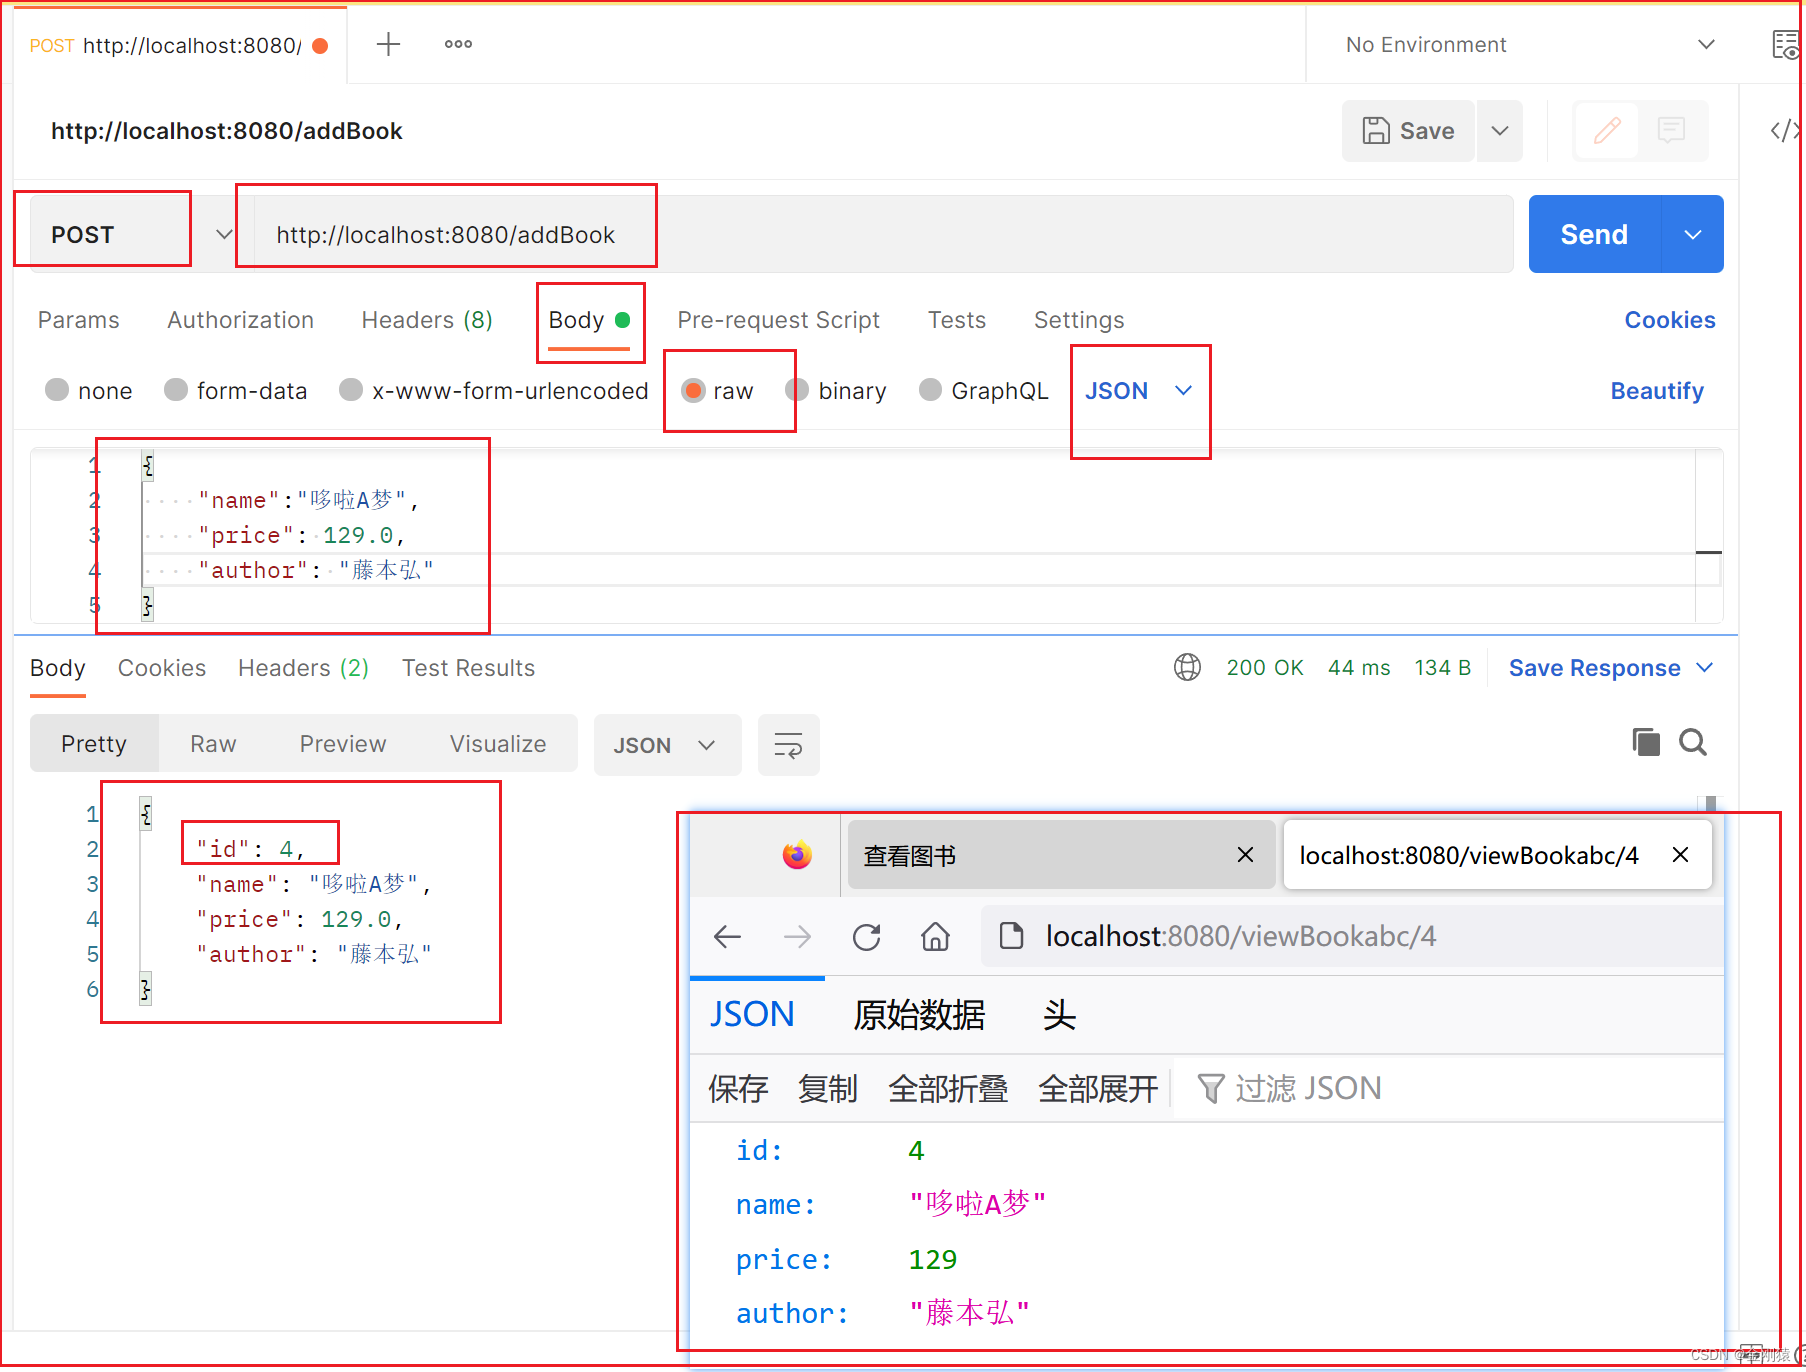Switch to the Params tab
This screenshot has width=1806, height=1372.
78,320
